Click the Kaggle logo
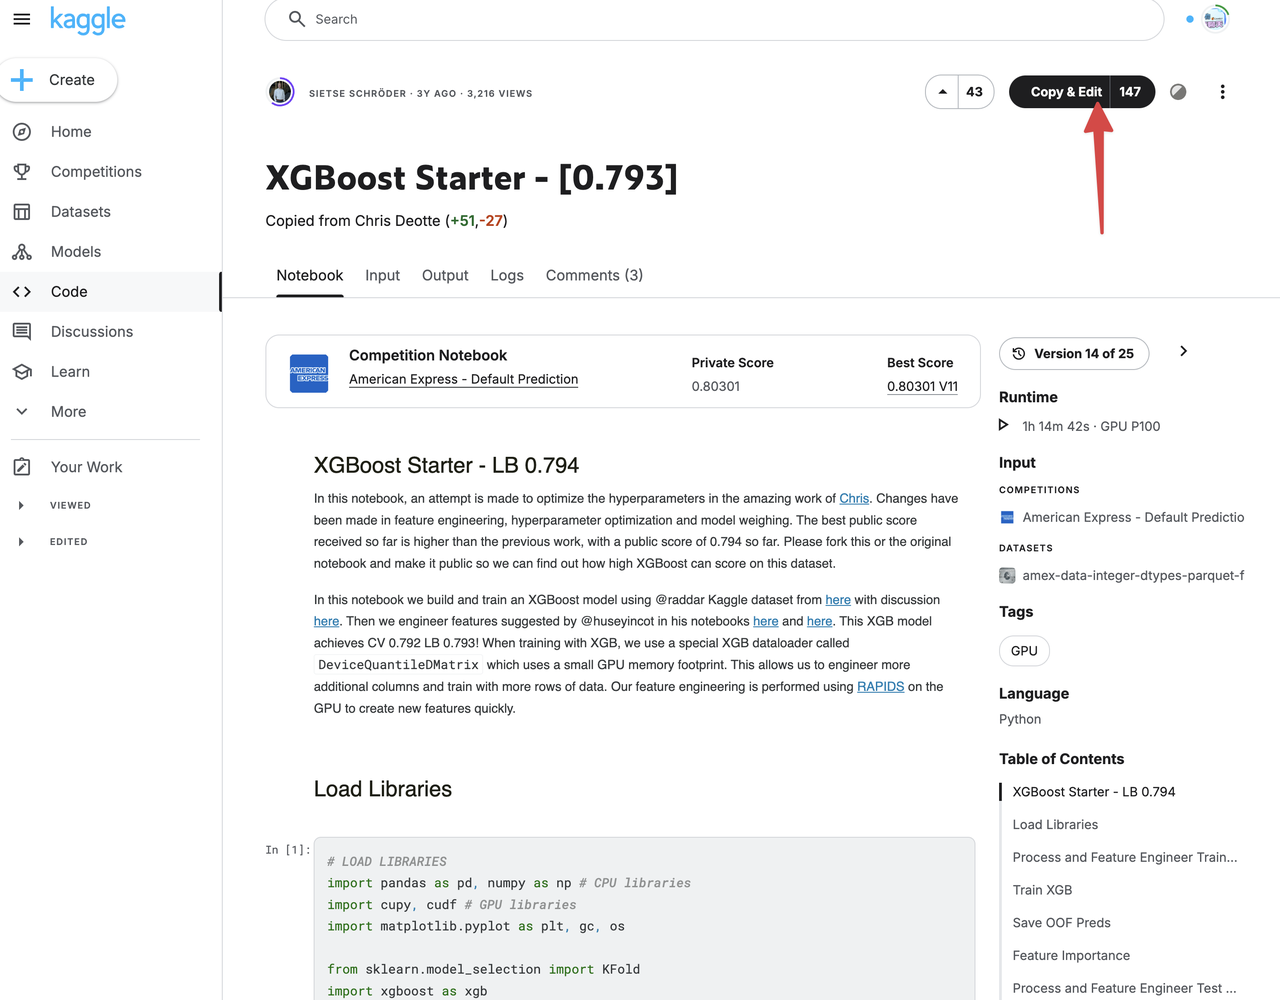The image size is (1280, 1000). click(88, 20)
